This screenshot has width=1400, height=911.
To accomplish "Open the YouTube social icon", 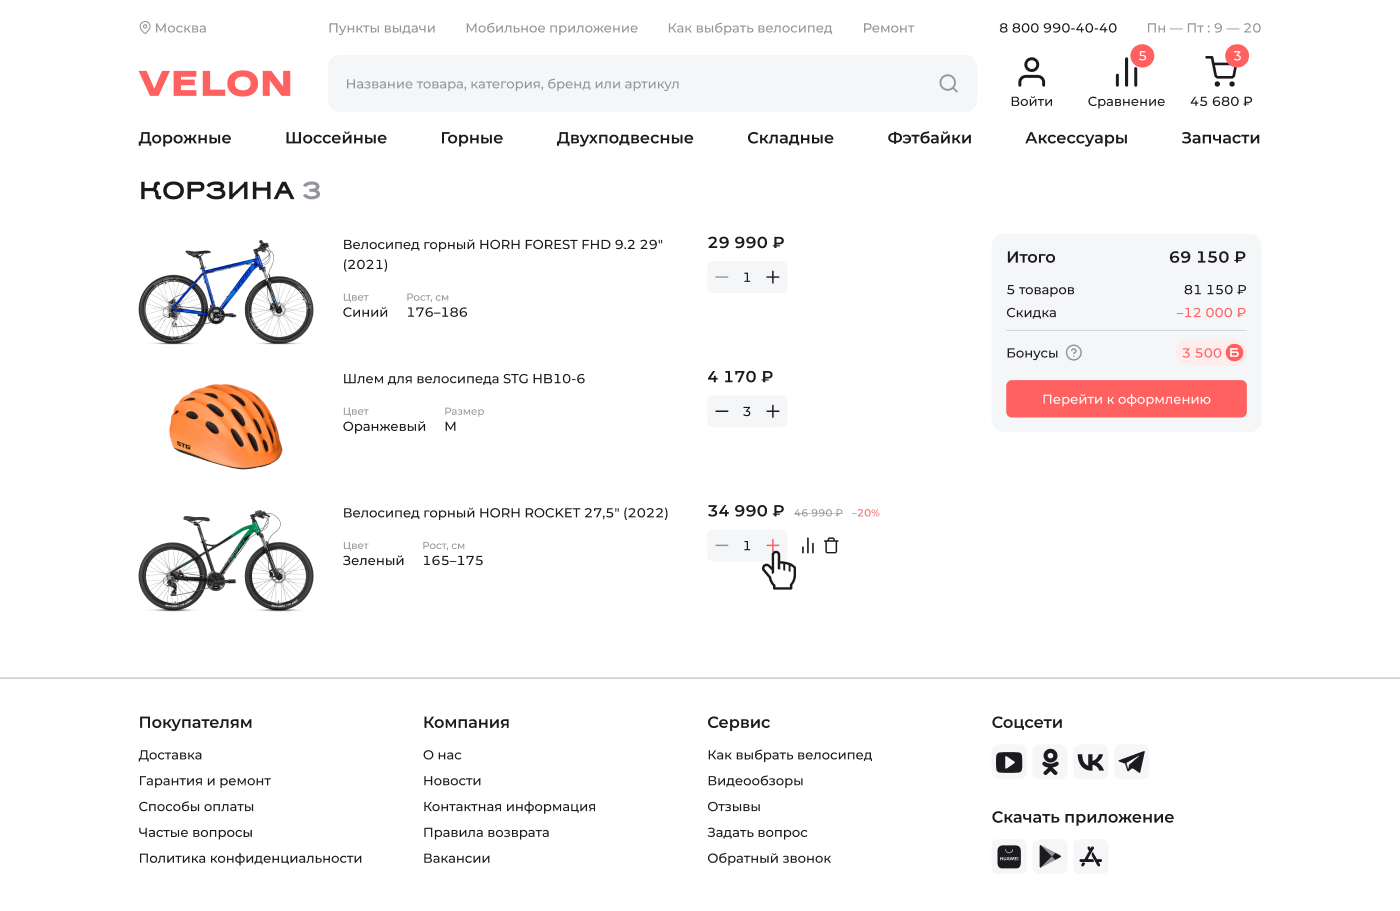I will point(1009,763).
